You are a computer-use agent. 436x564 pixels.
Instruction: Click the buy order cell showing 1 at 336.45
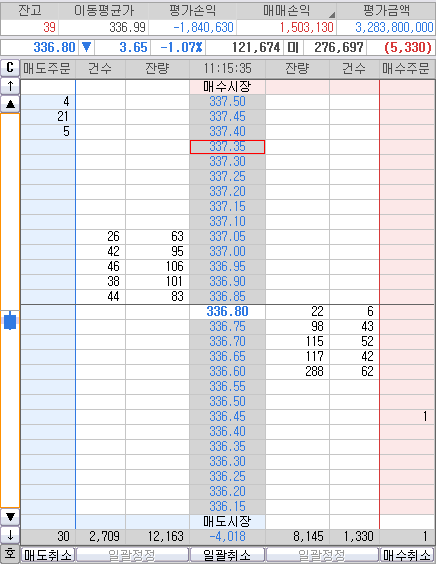[407, 417]
